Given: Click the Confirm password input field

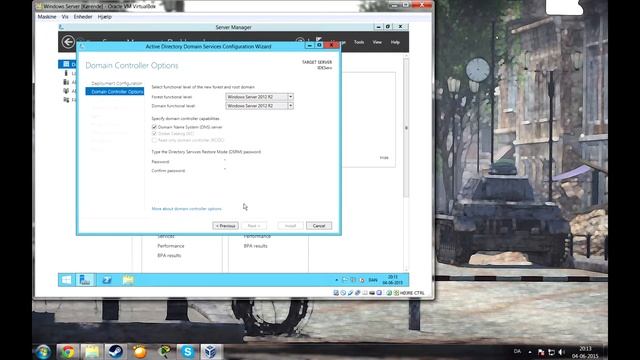Looking at the screenshot, I should [259, 171].
